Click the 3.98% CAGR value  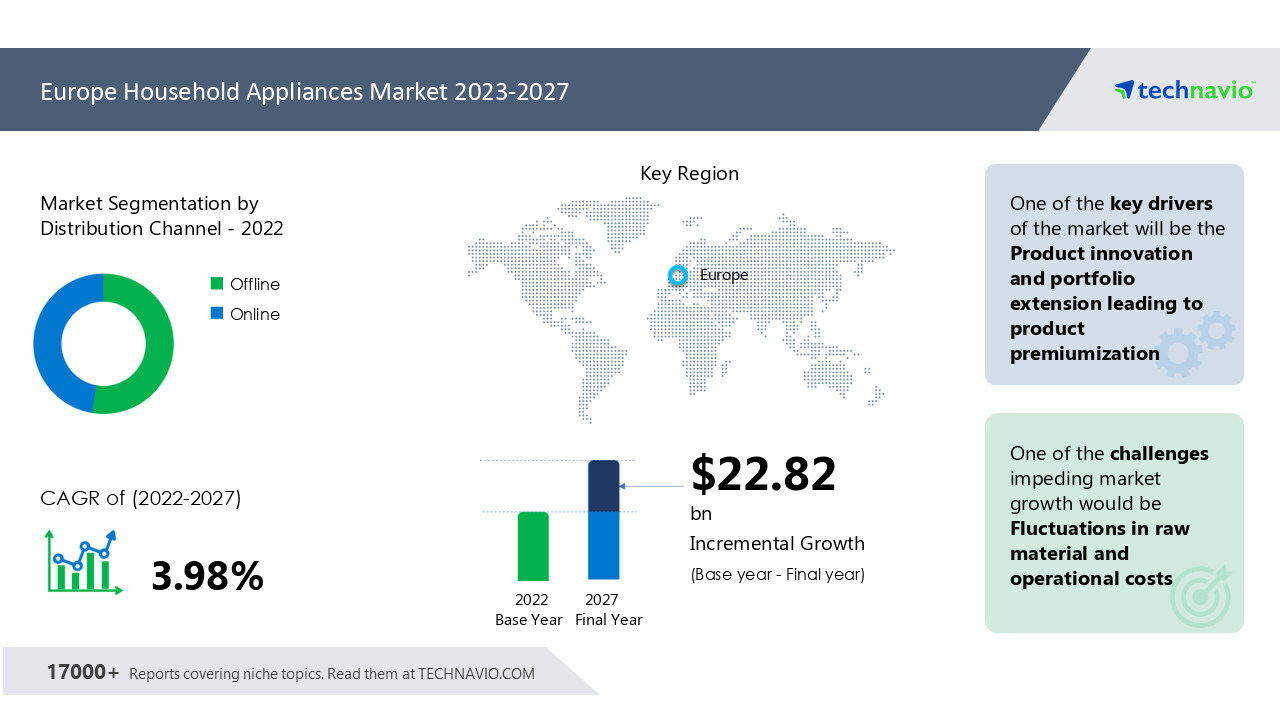(x=207, y=576)
